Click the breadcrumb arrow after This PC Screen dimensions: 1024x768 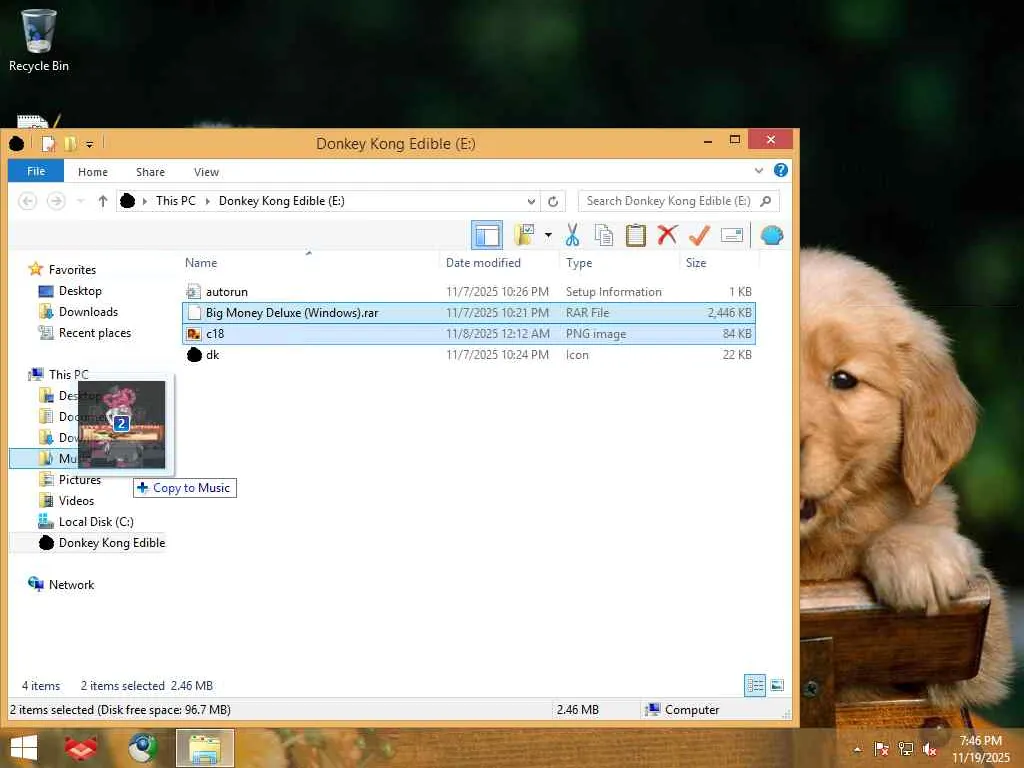pyautogui.click(x=208, y=201)
